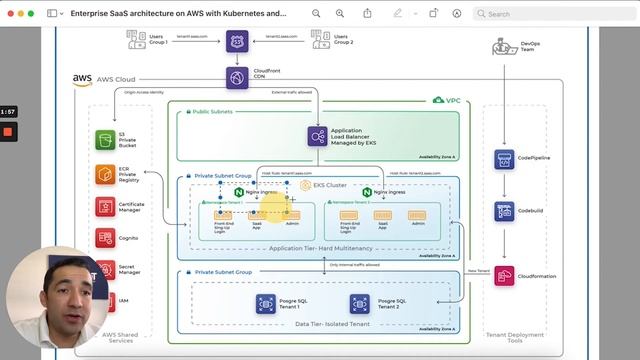Click the Postgre SQL Tenant 2 icon
This screenshot has width=640, height=360.
(x=360, y=304)
